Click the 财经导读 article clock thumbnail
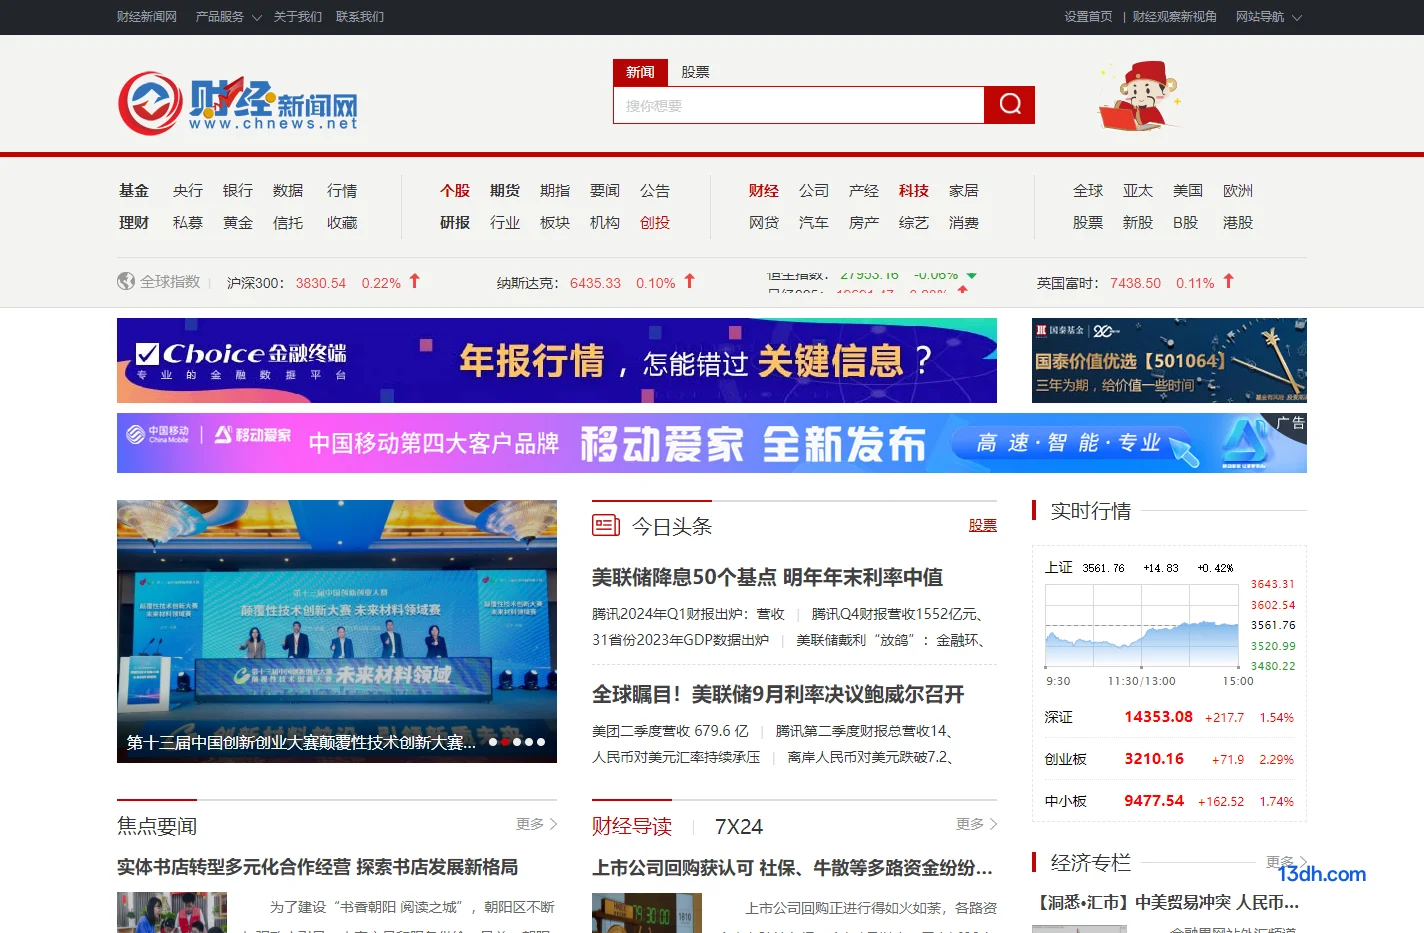Screen dimensions: 1424x933 point(647,913)
